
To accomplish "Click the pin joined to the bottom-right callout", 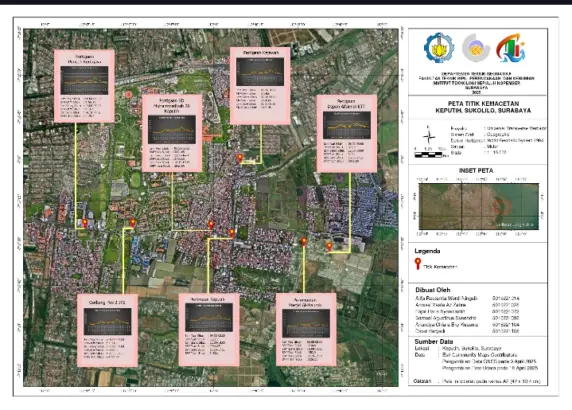I will point(304,241).
